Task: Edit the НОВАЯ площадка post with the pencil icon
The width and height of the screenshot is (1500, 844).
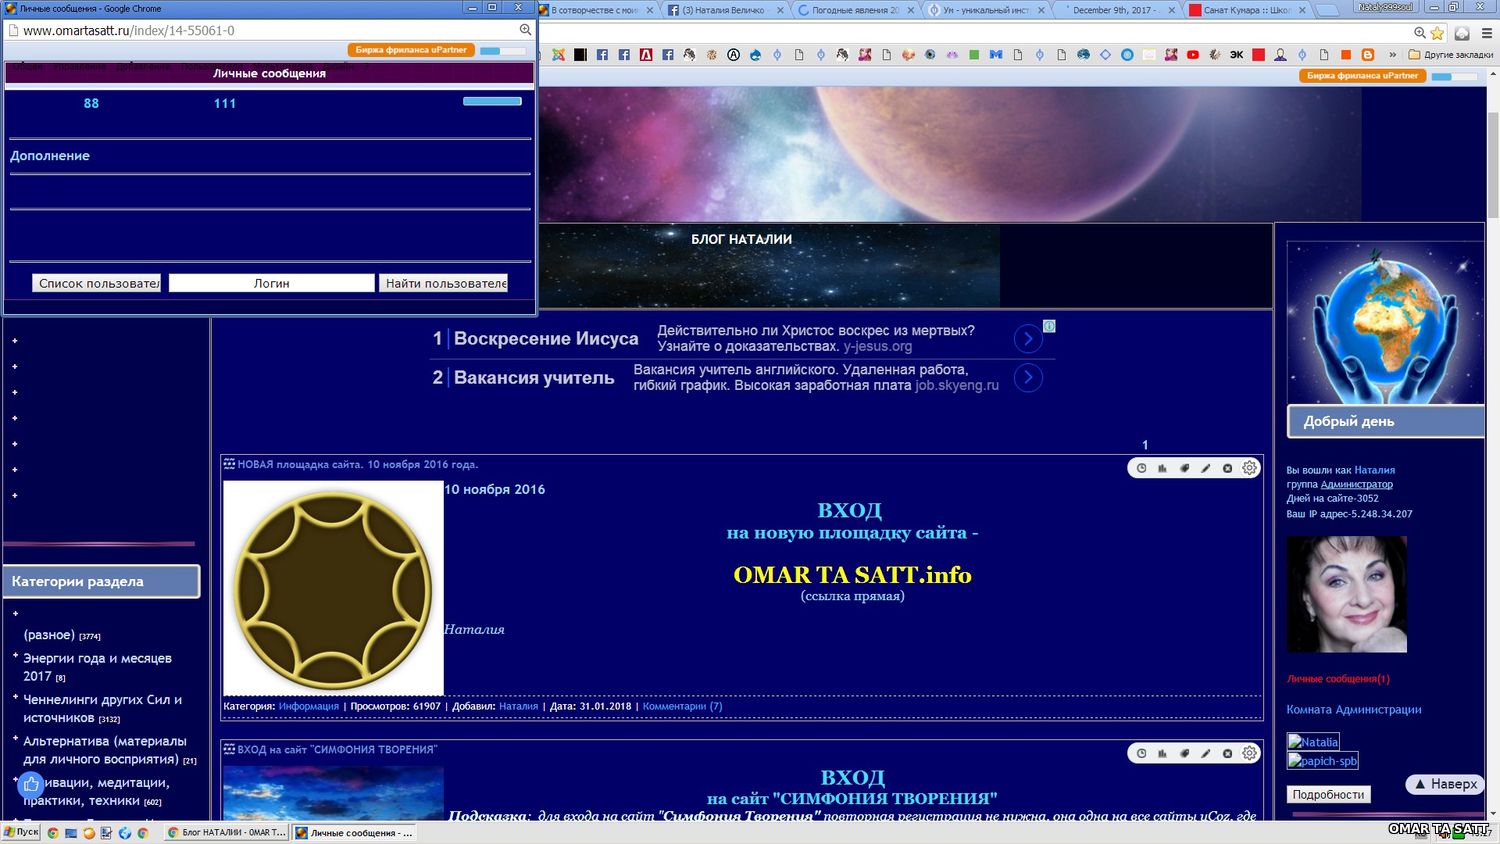Action: pyautogui.click(x=1206, y=468)
